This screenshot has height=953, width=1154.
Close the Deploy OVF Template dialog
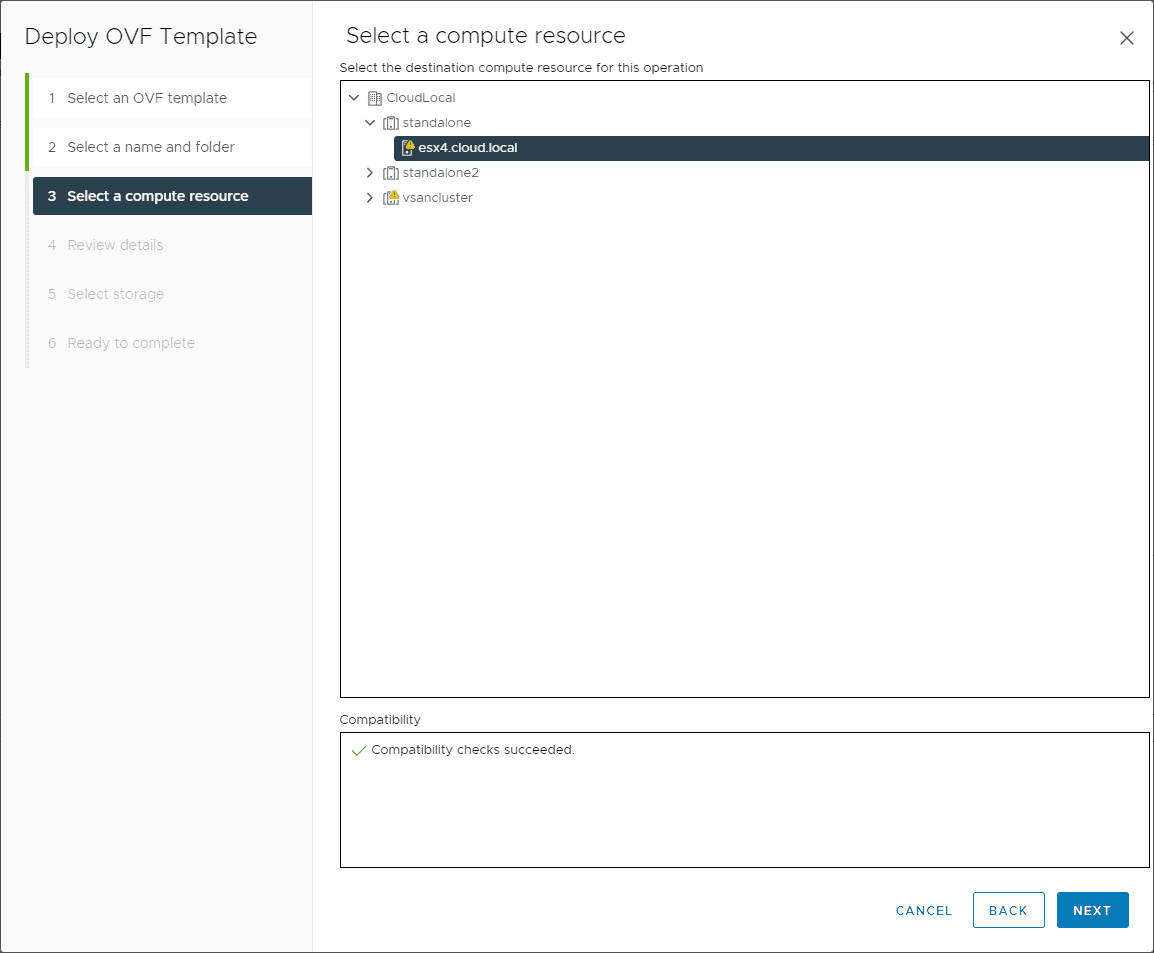(x=1126, y=38)
